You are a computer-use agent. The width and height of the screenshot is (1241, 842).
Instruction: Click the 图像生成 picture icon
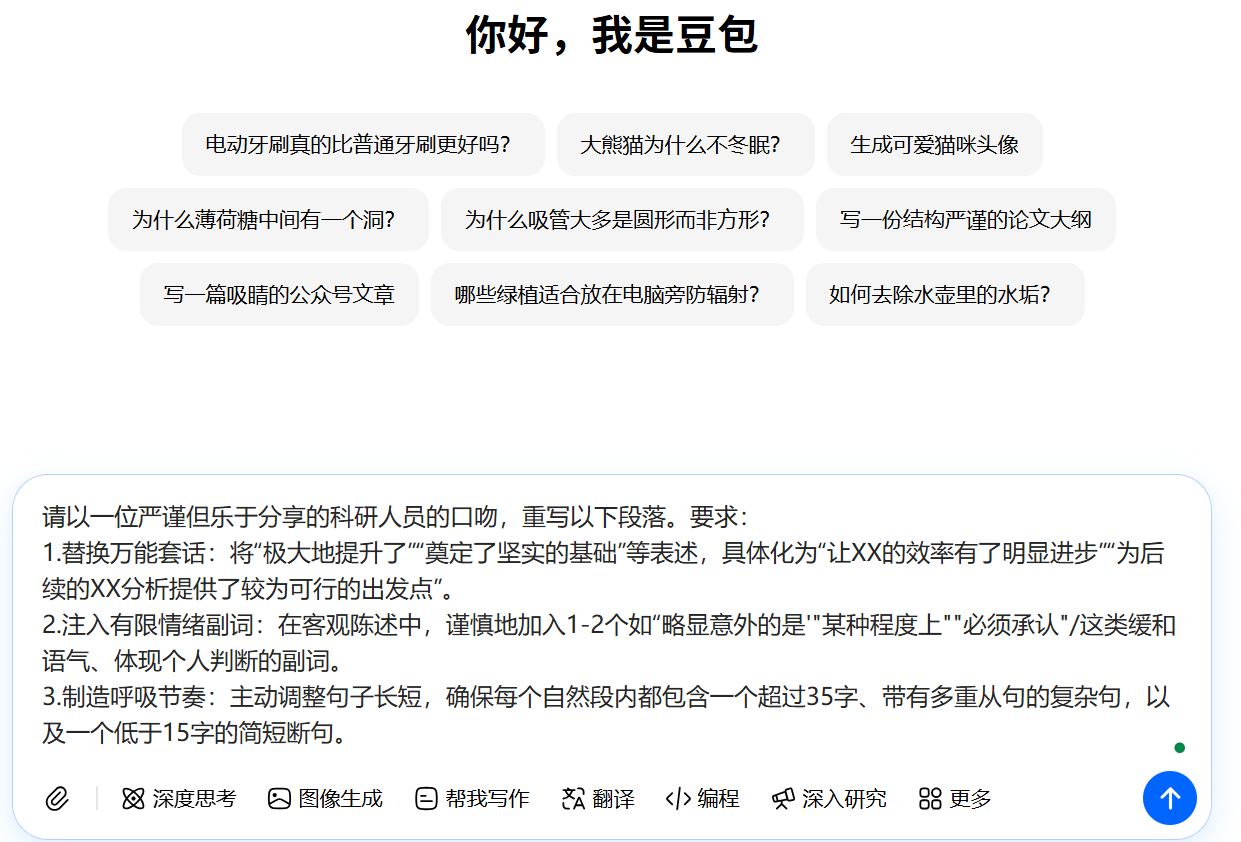pos(279,799)
